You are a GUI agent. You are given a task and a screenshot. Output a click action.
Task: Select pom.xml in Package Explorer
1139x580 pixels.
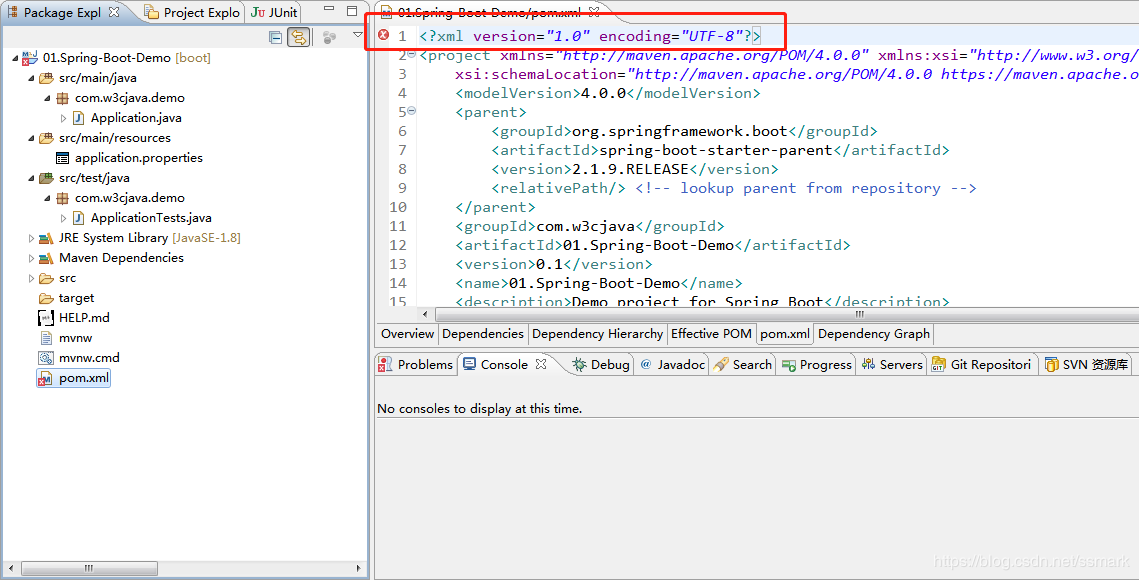click(x=84, y=378)
